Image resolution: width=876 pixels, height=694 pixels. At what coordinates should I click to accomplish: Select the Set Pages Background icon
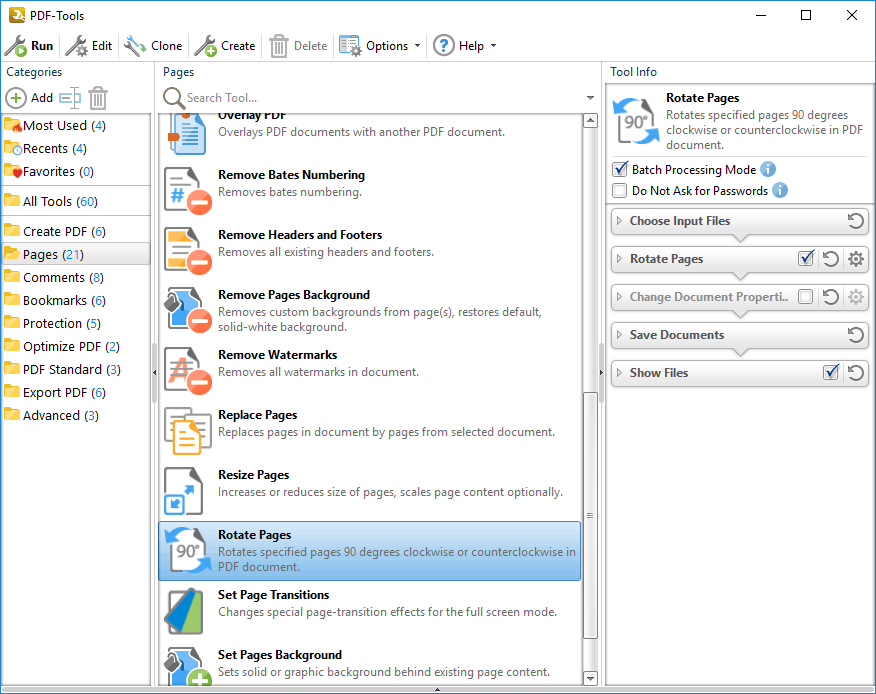tap(187, 666)
